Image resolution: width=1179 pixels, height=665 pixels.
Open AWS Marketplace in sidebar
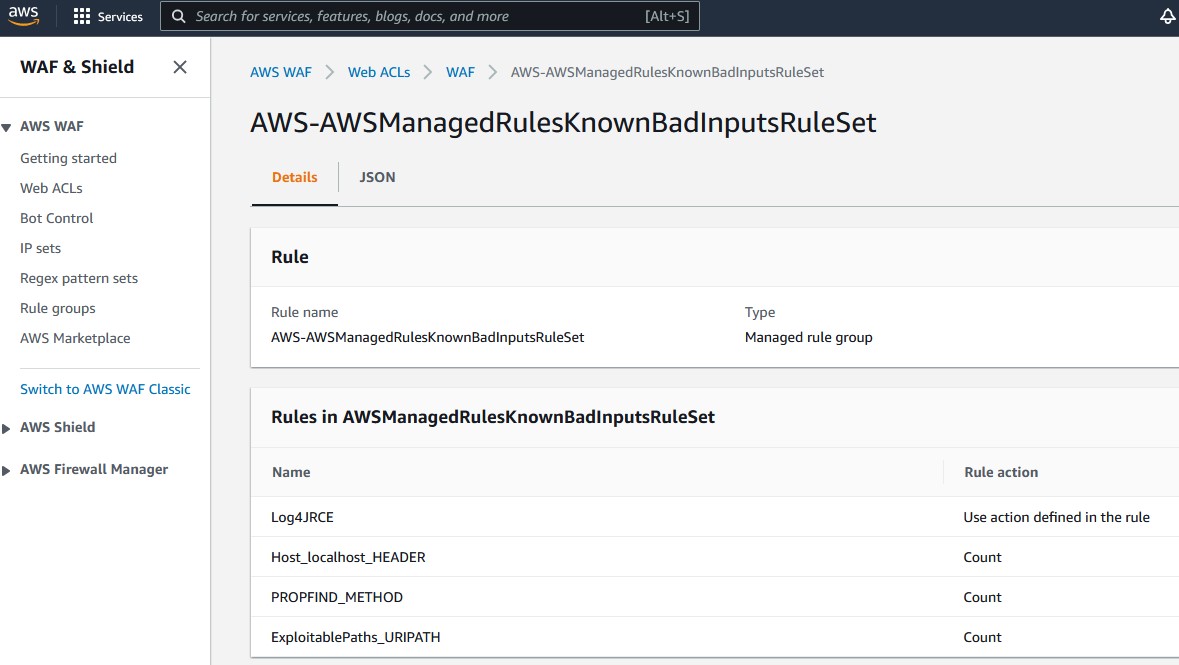[75, 339]
